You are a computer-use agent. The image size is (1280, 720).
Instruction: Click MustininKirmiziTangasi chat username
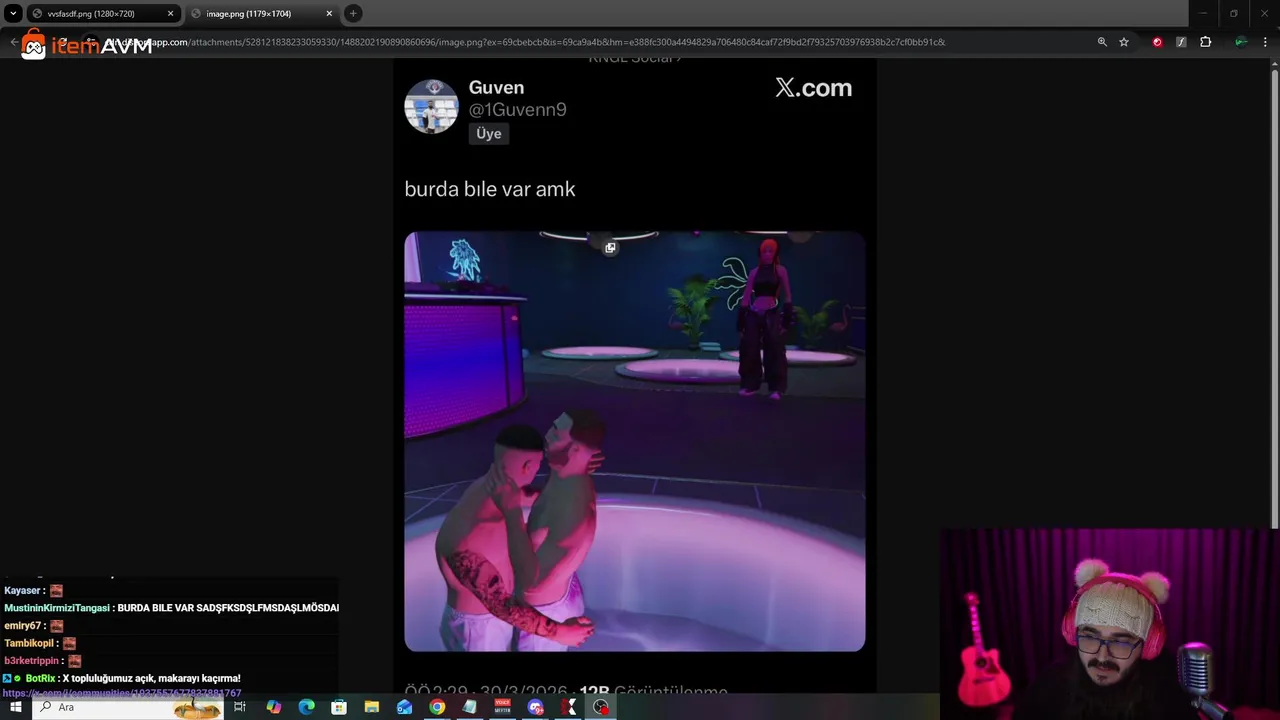[x=57, y=608]
